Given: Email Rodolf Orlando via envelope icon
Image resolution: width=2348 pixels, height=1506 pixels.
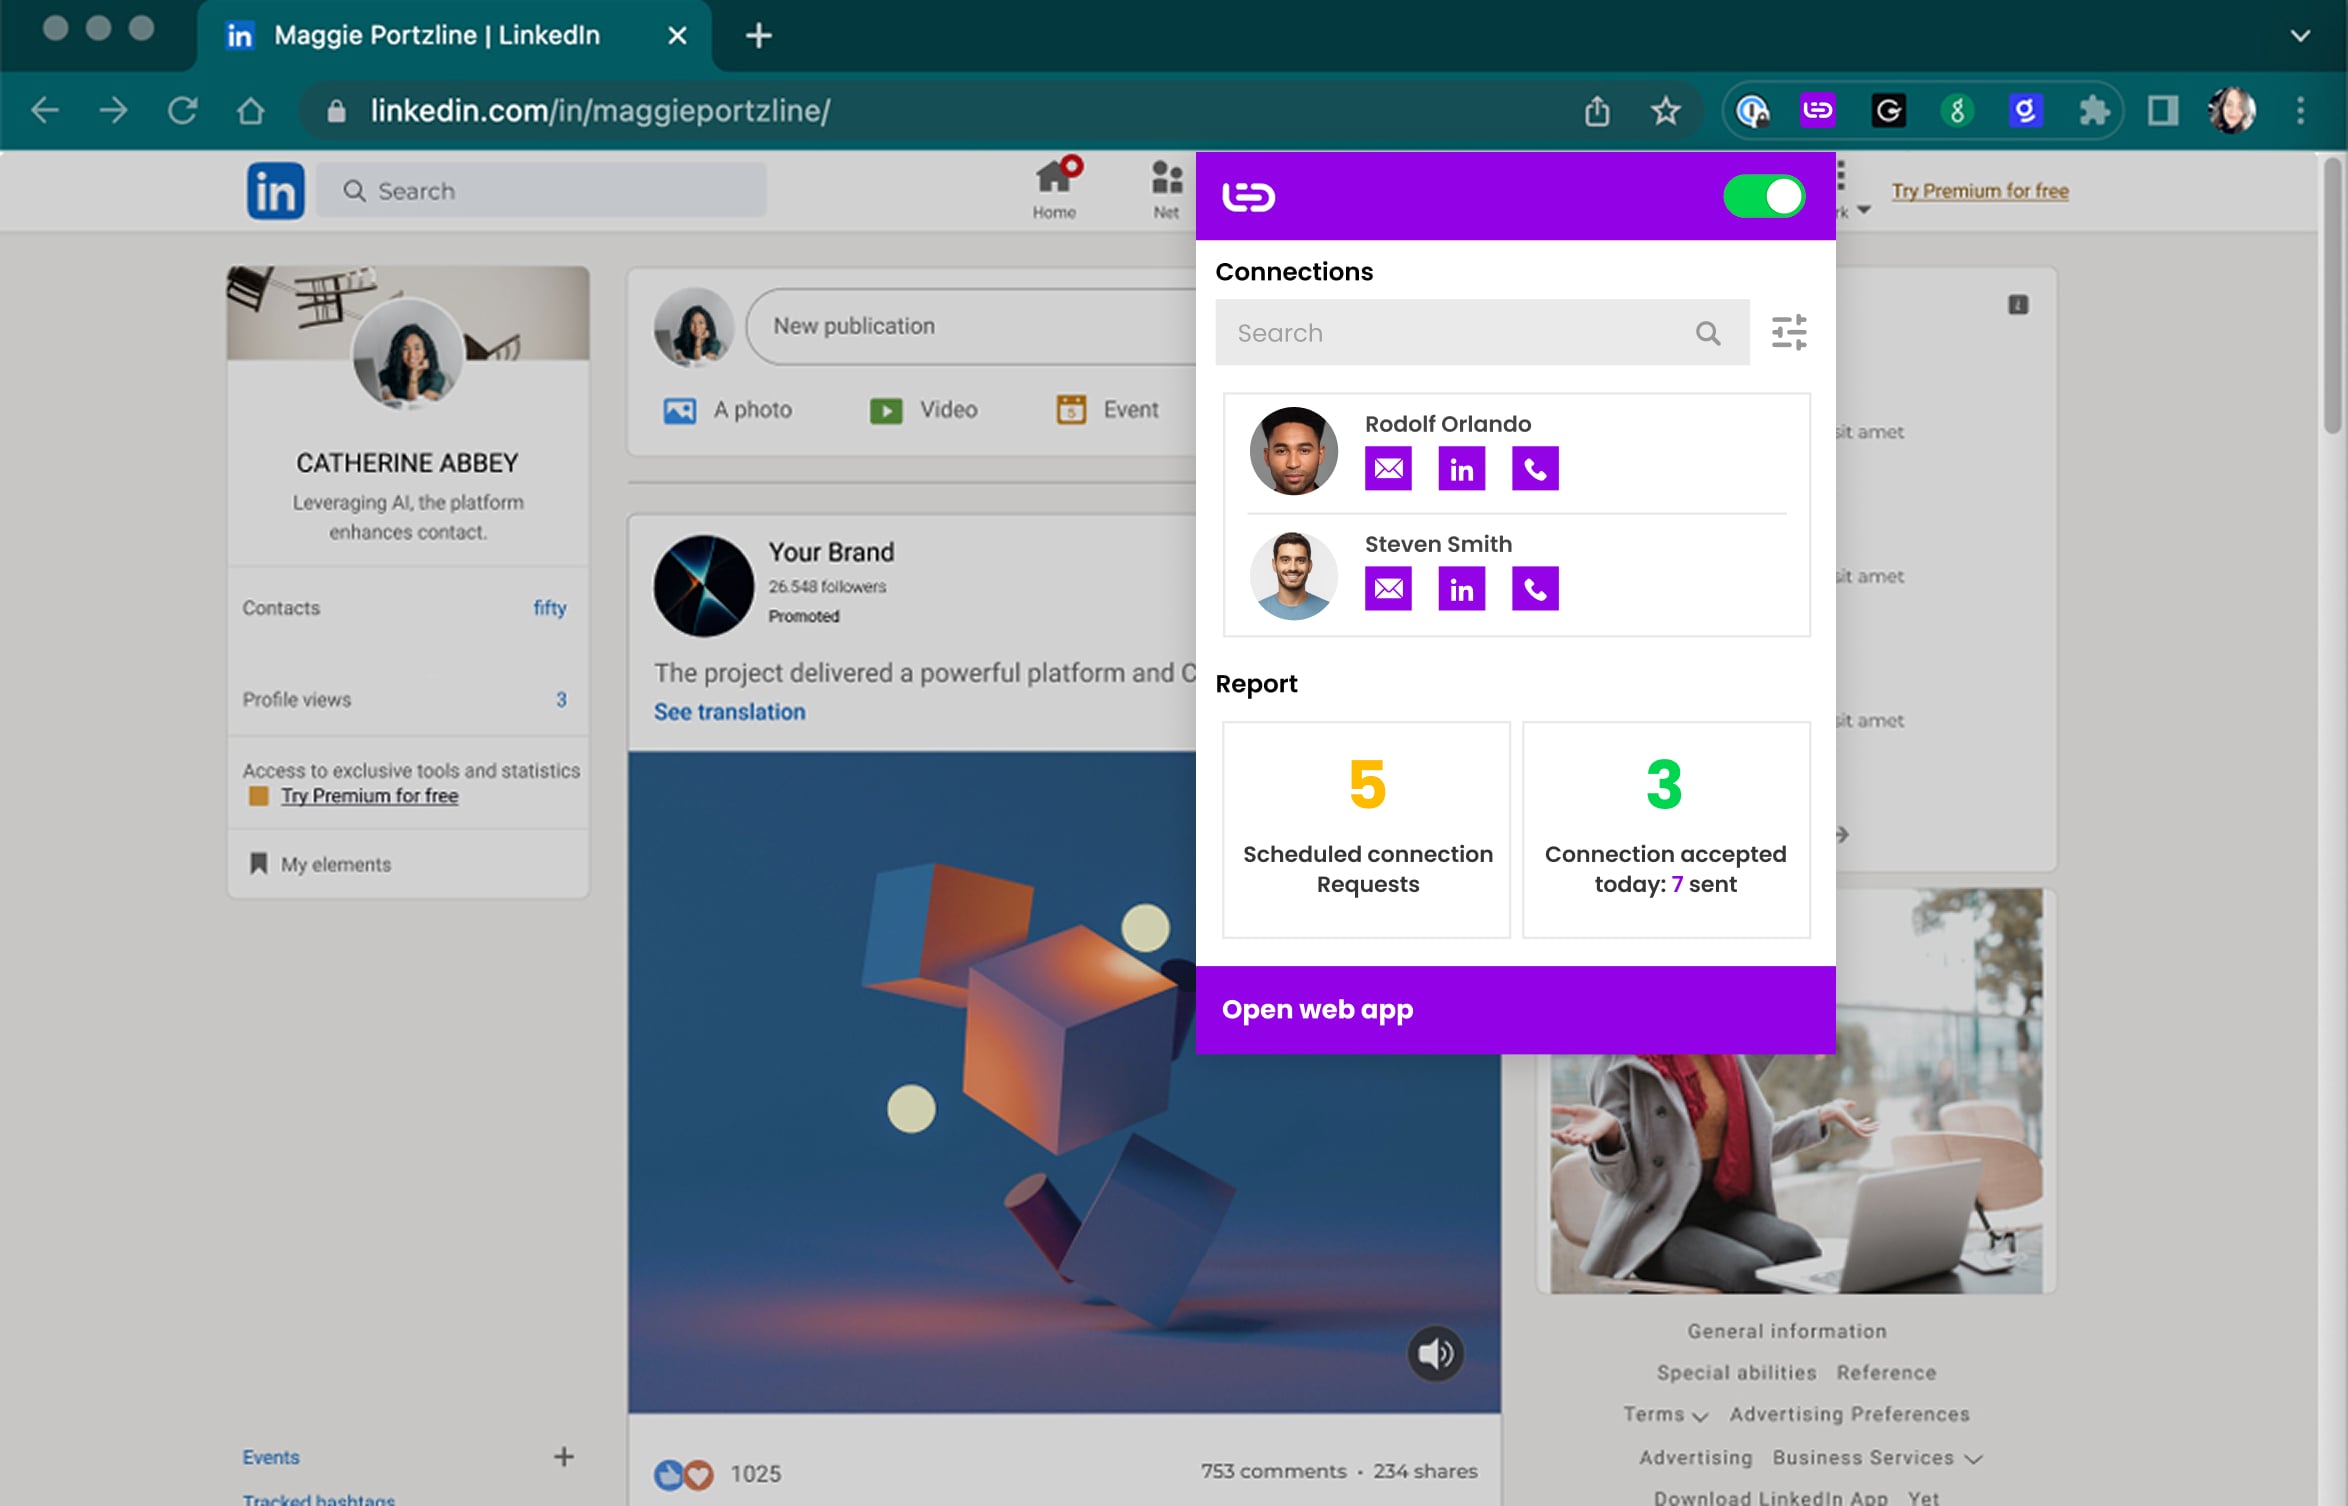Looking at the screenshot, I should (1388, 468).
